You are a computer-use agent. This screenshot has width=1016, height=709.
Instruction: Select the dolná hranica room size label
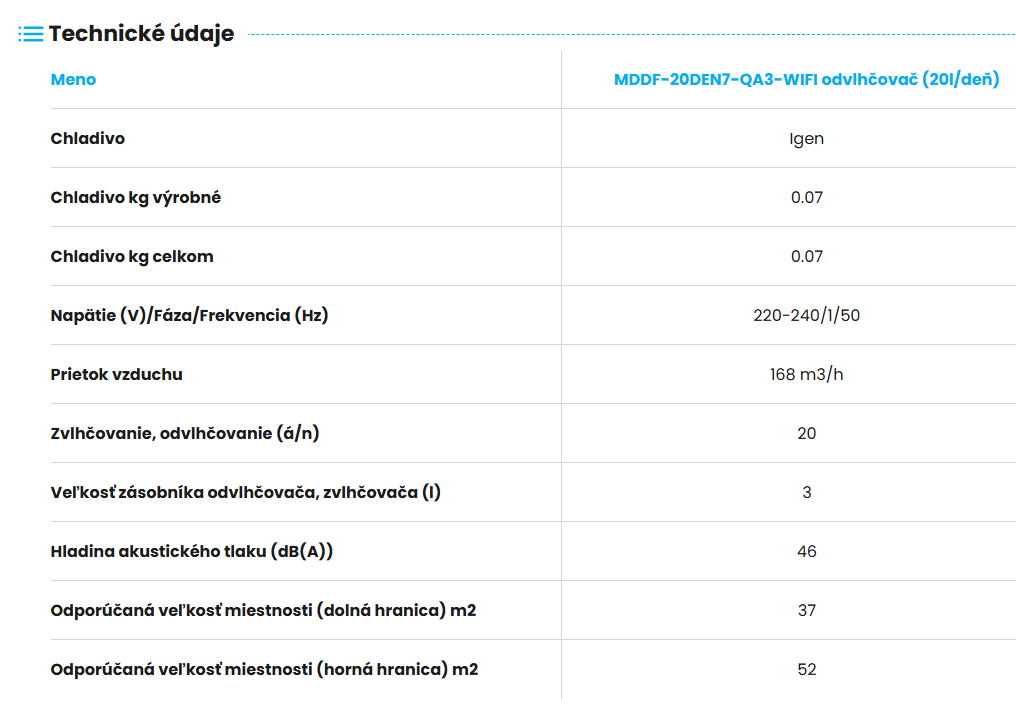point(263,611)
